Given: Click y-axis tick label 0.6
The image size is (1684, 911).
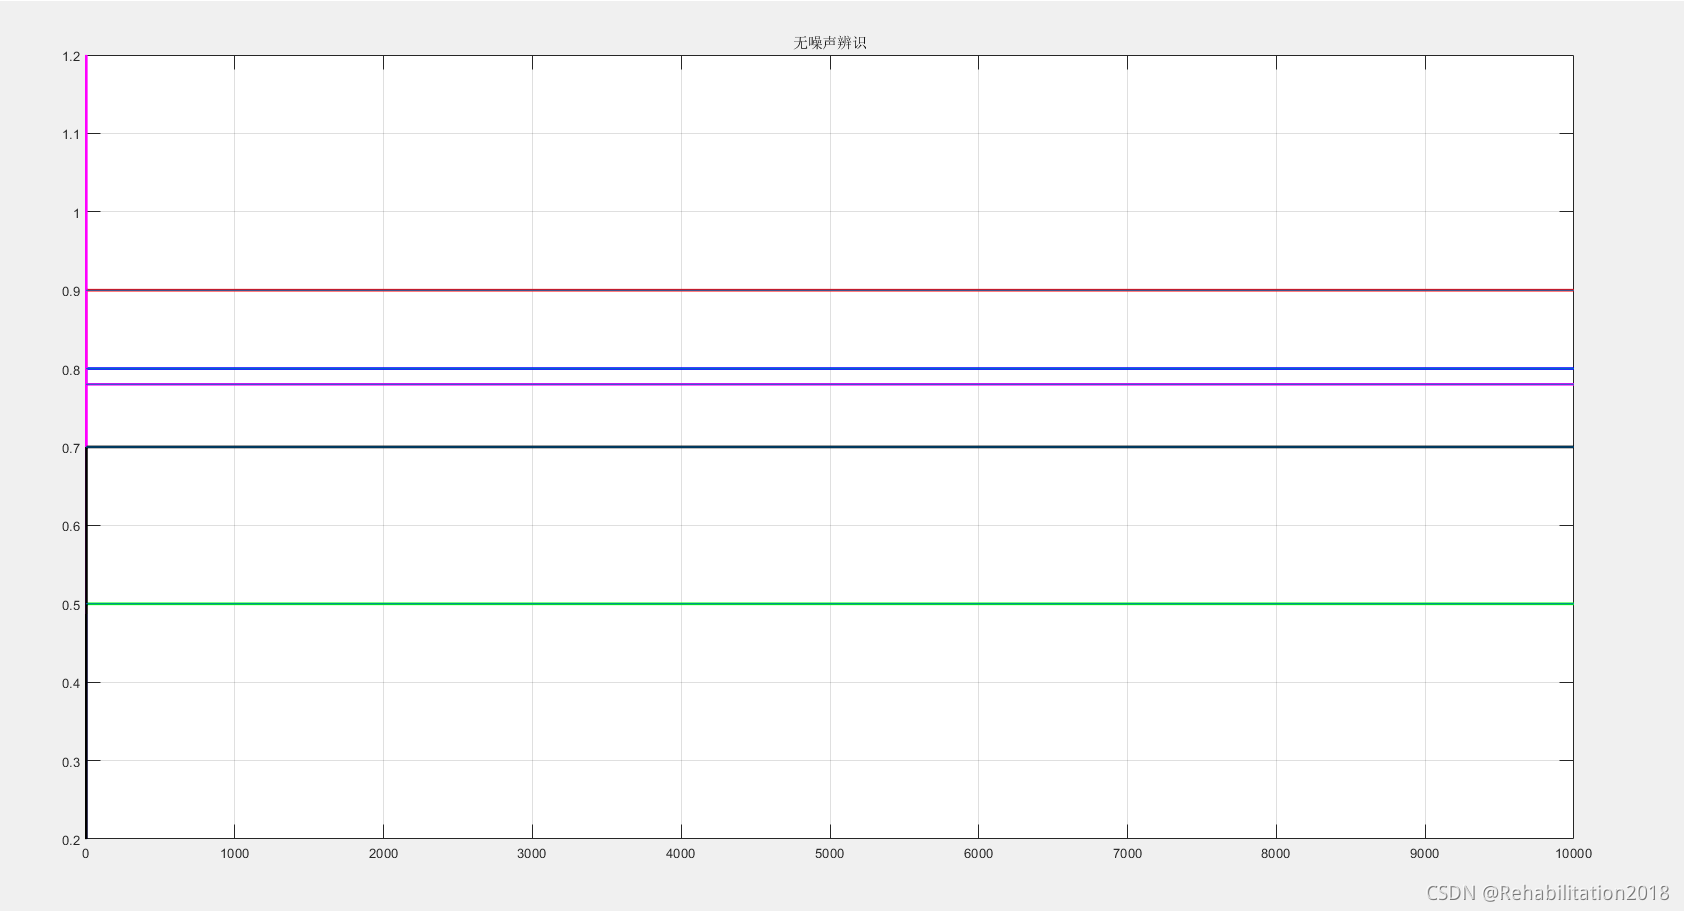Looking at the screenshot, I should pyautogui.click(x=71, y=526).
